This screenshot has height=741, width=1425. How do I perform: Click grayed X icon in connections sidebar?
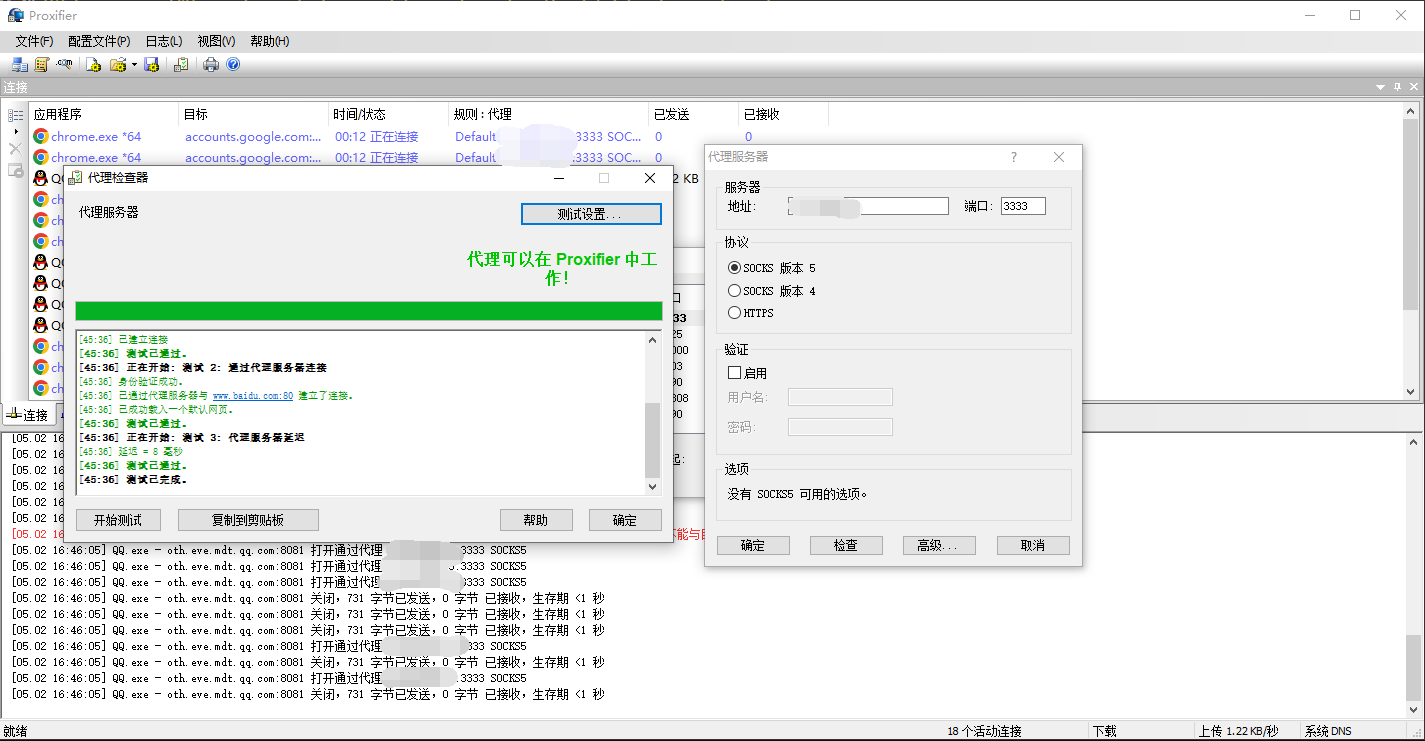pyautogui.click(x=15, y=149)
